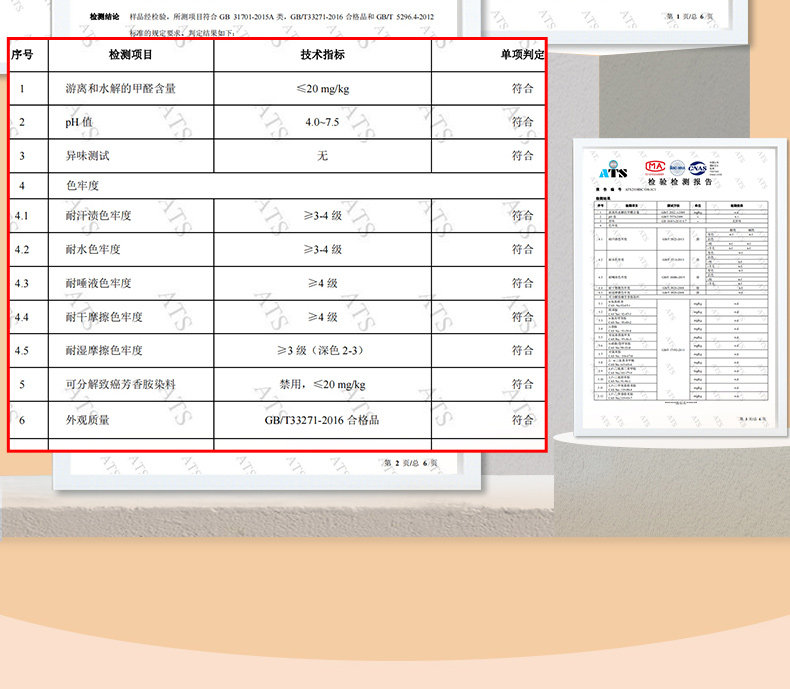Click ≥3-4 级 in the 耐汗渍色牢度 row

tap(322, 216)
